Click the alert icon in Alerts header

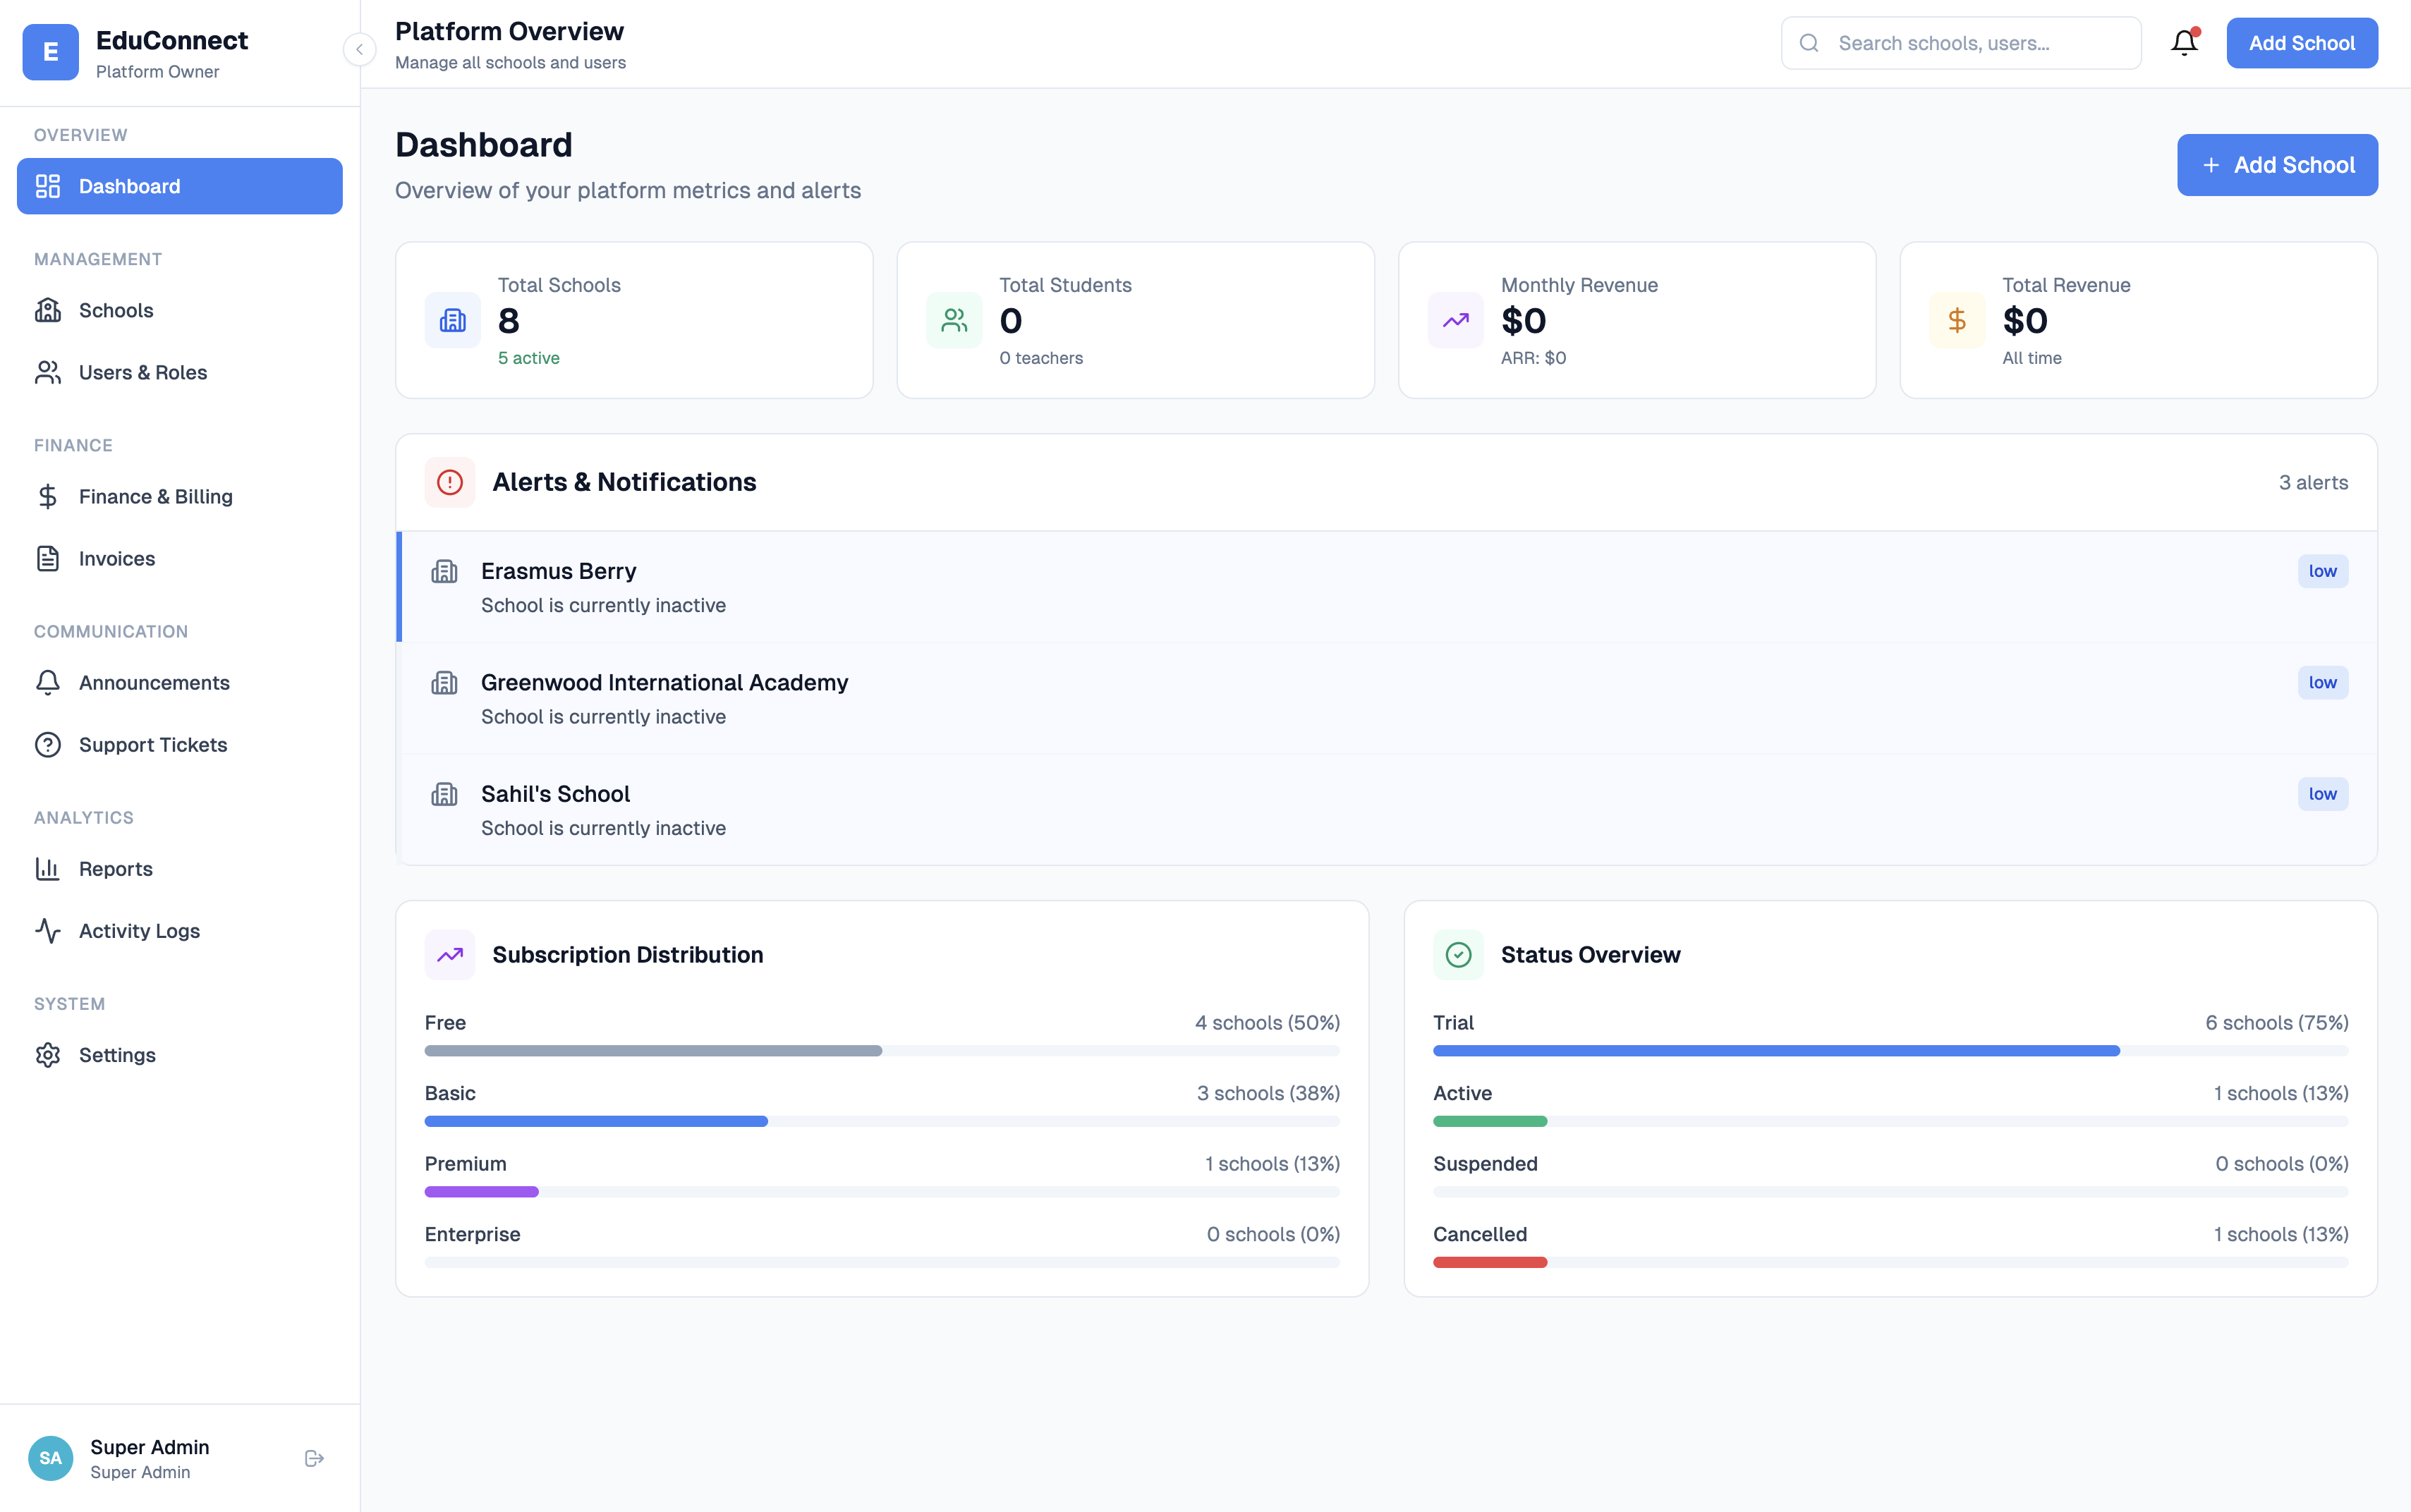(x=450, y=482)
